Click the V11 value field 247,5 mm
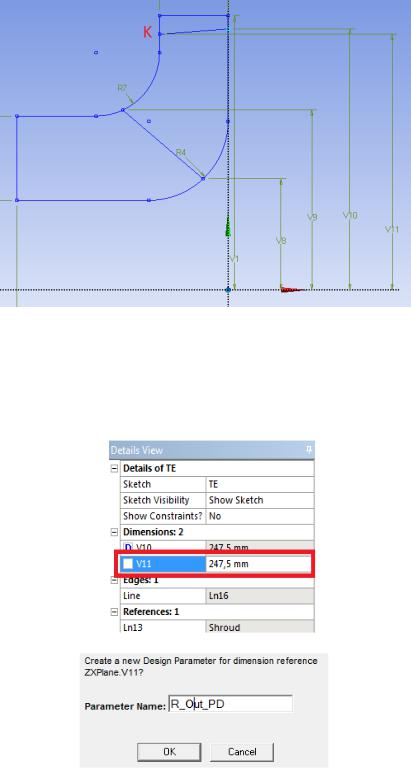 260,564
